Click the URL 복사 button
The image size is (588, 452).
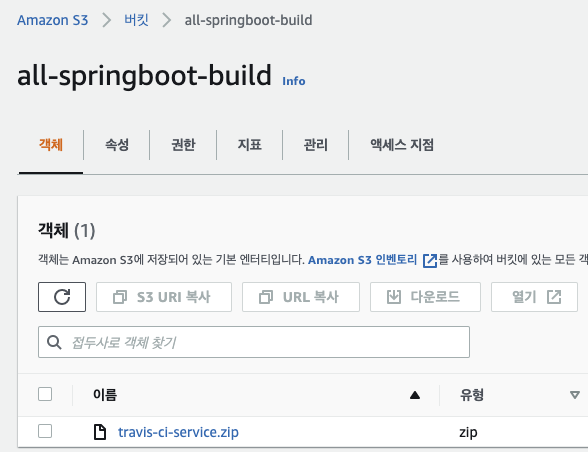pyautogui.click(x=301, y=297)
